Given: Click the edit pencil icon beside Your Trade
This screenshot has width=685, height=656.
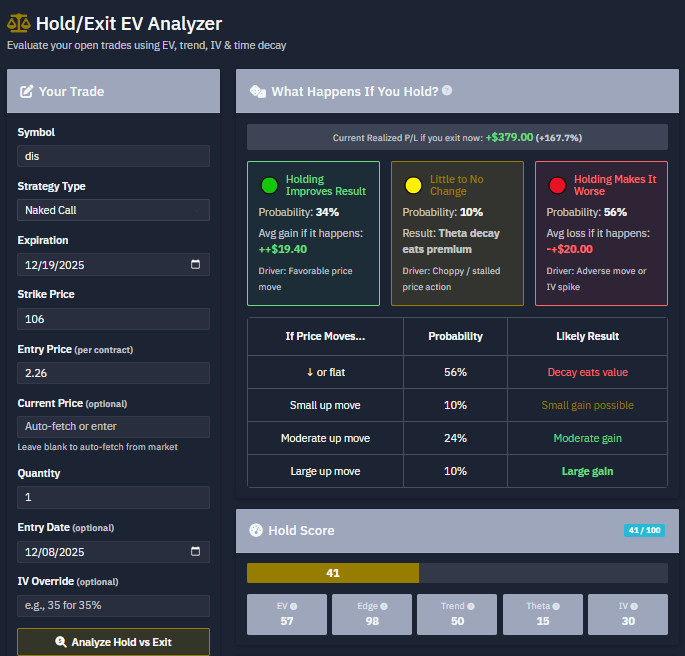Looking at the screenshot, I should tap(26, 91).
